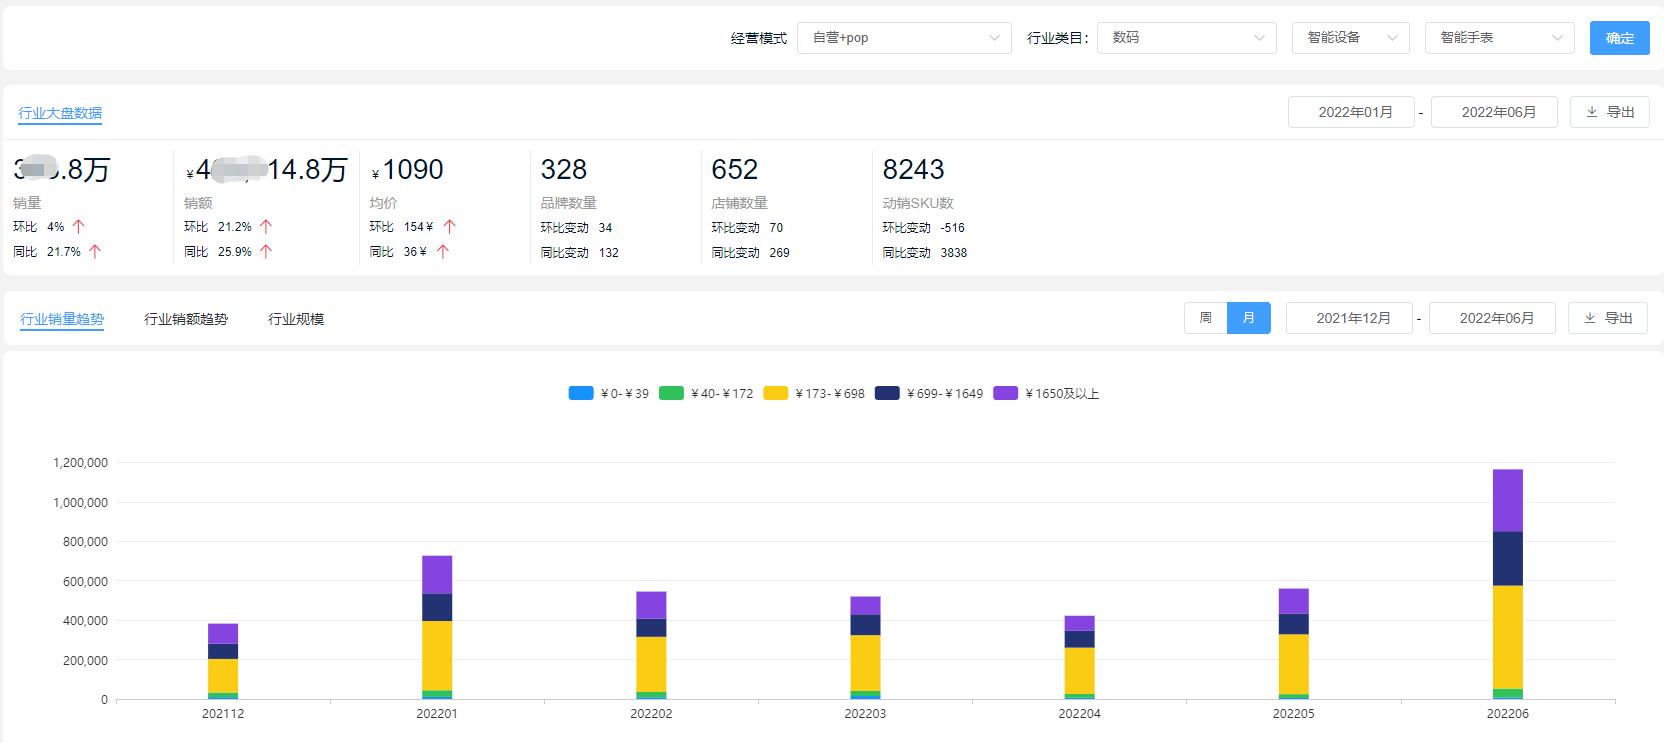This screenshot has height=743, width=1664.
Task: Toggle the ¥40-¥172 legend series
Action: pyautogui.click(x=706, y=393)
